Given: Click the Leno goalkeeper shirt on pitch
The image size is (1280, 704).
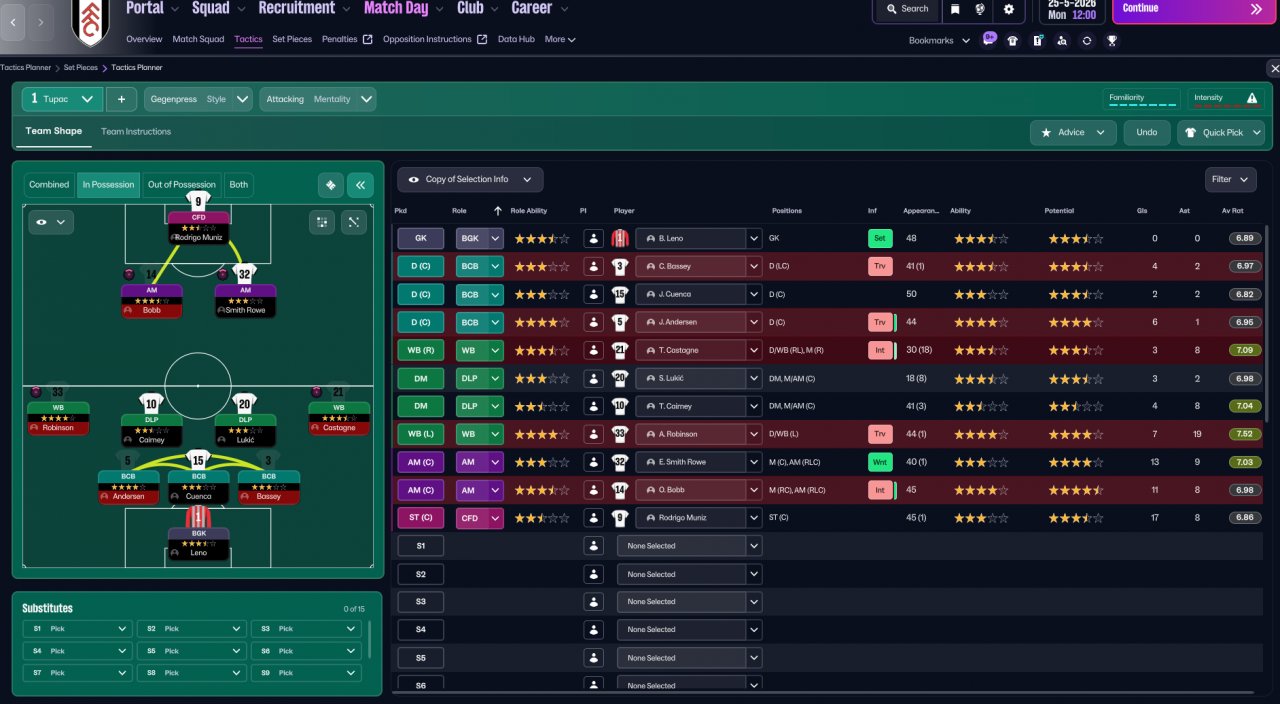Looking at the screenshot, I should coord(198,516).
